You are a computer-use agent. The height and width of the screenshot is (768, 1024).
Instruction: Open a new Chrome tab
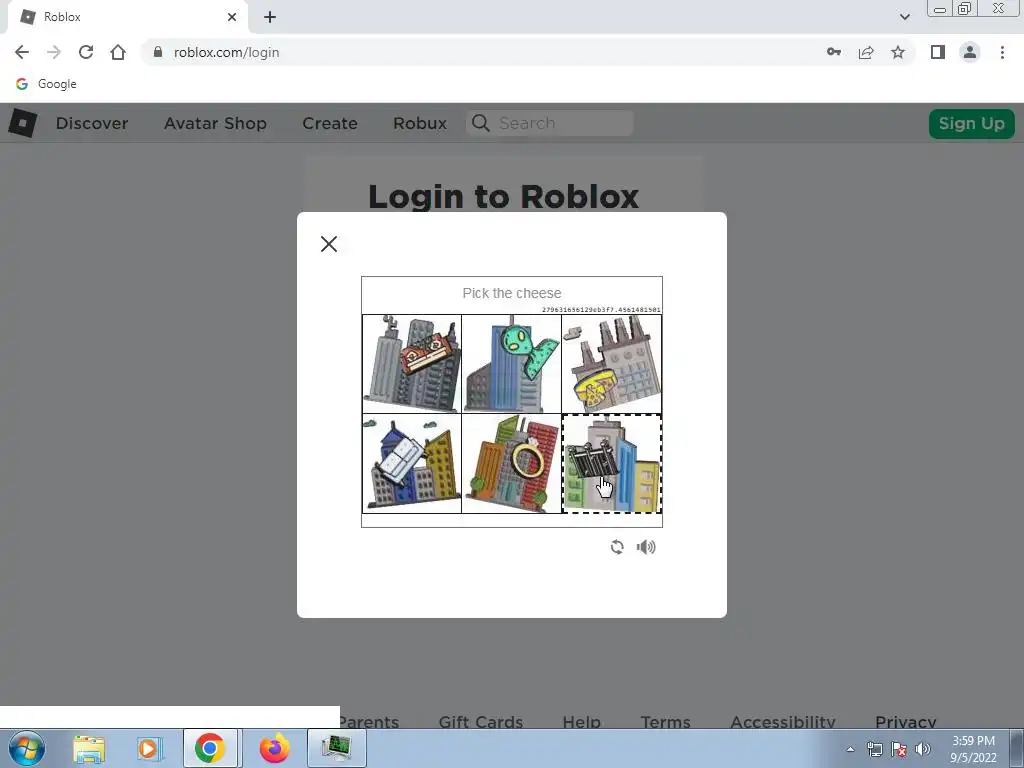click(270, 17)
